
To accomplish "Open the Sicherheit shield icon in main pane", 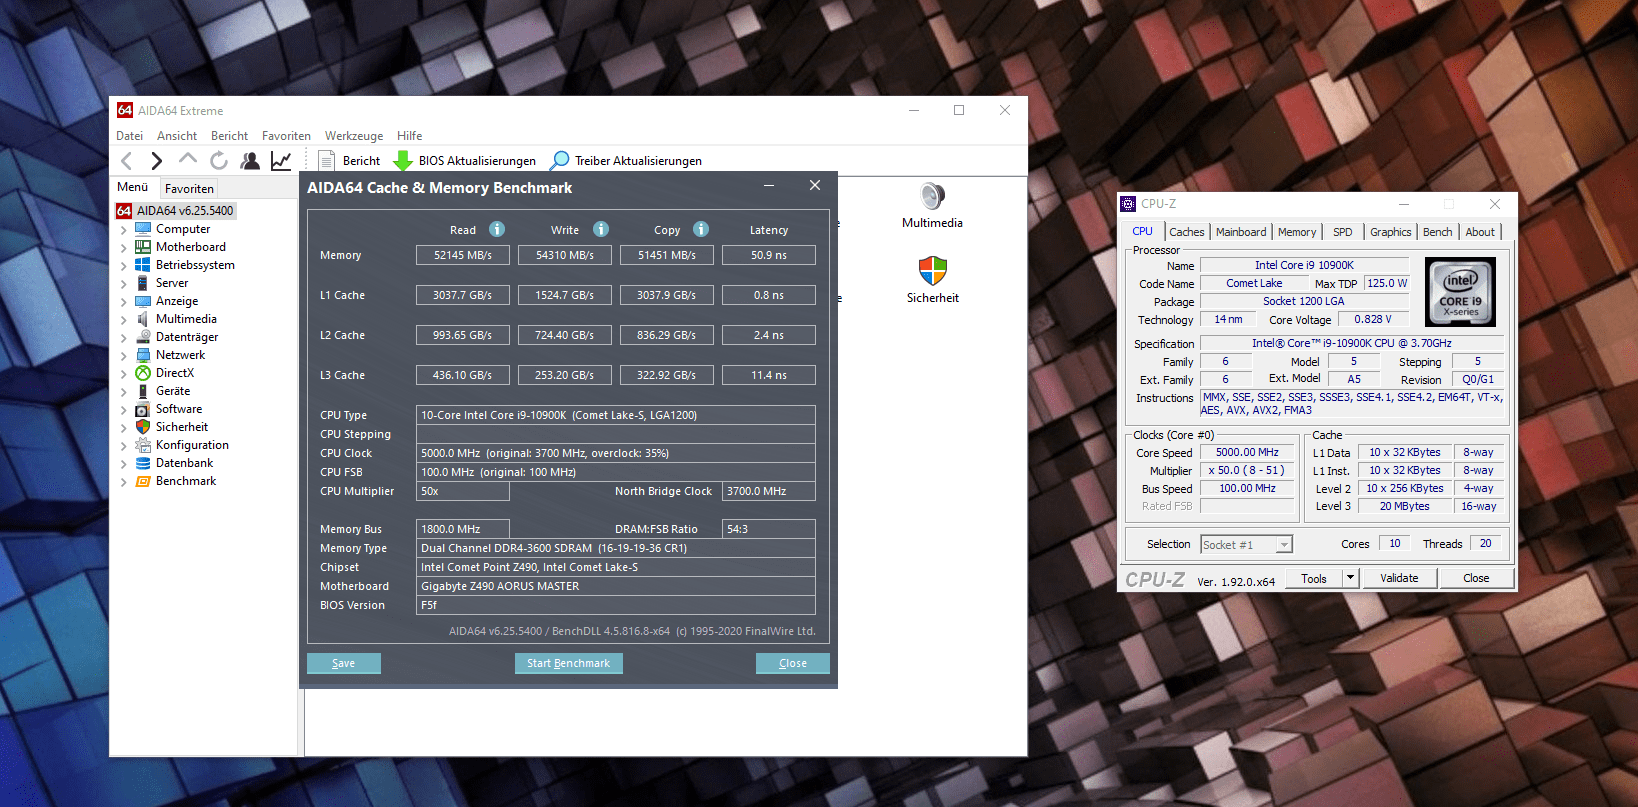I will coord(932,270).
